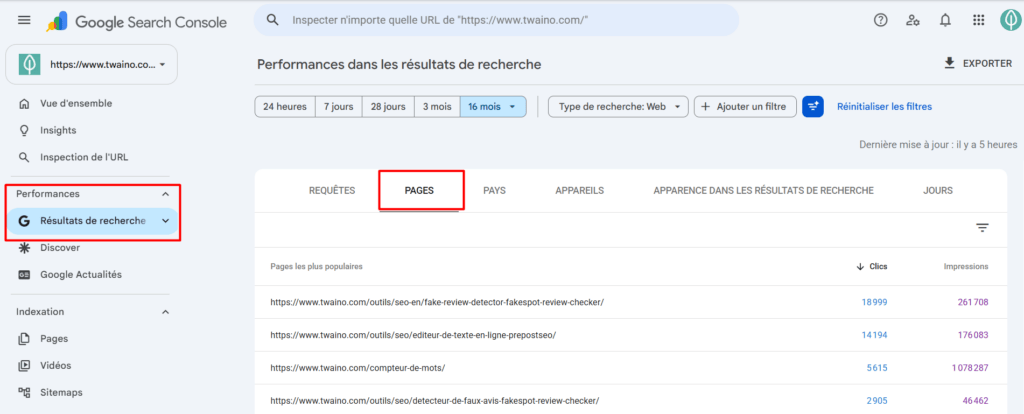The image size is (1024, 414).
Task: Open Vidéos indexing report
Action: click(56, 365)
